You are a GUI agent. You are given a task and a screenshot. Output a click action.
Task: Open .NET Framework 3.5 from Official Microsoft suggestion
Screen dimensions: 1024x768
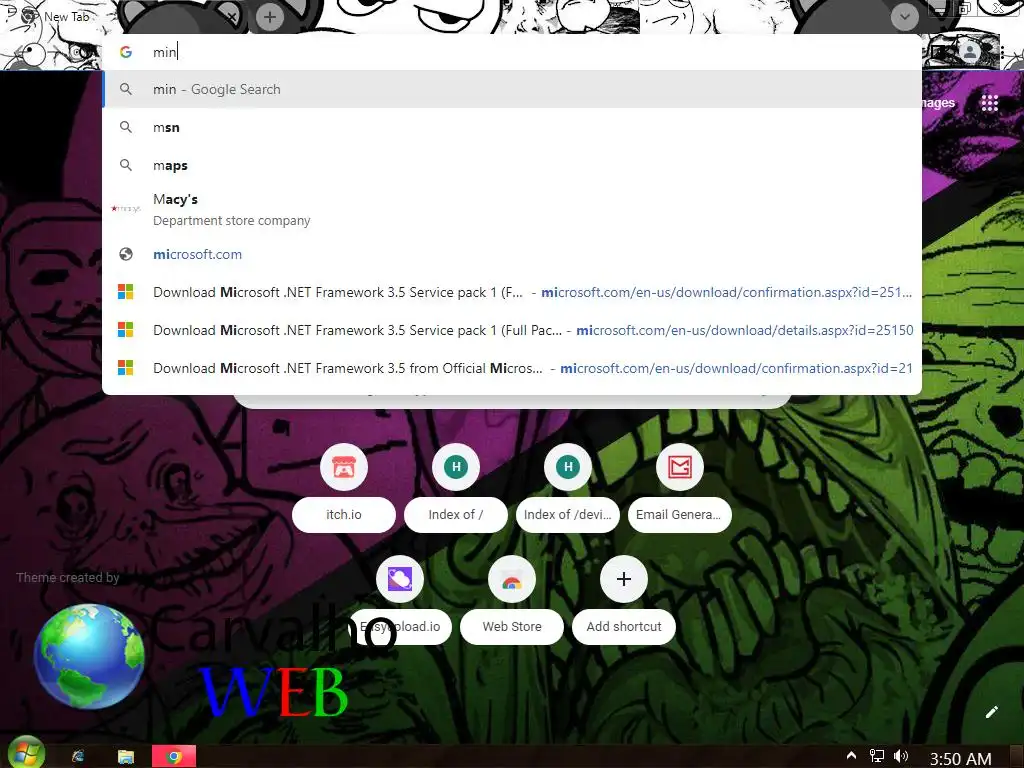[x=512, y=368]
